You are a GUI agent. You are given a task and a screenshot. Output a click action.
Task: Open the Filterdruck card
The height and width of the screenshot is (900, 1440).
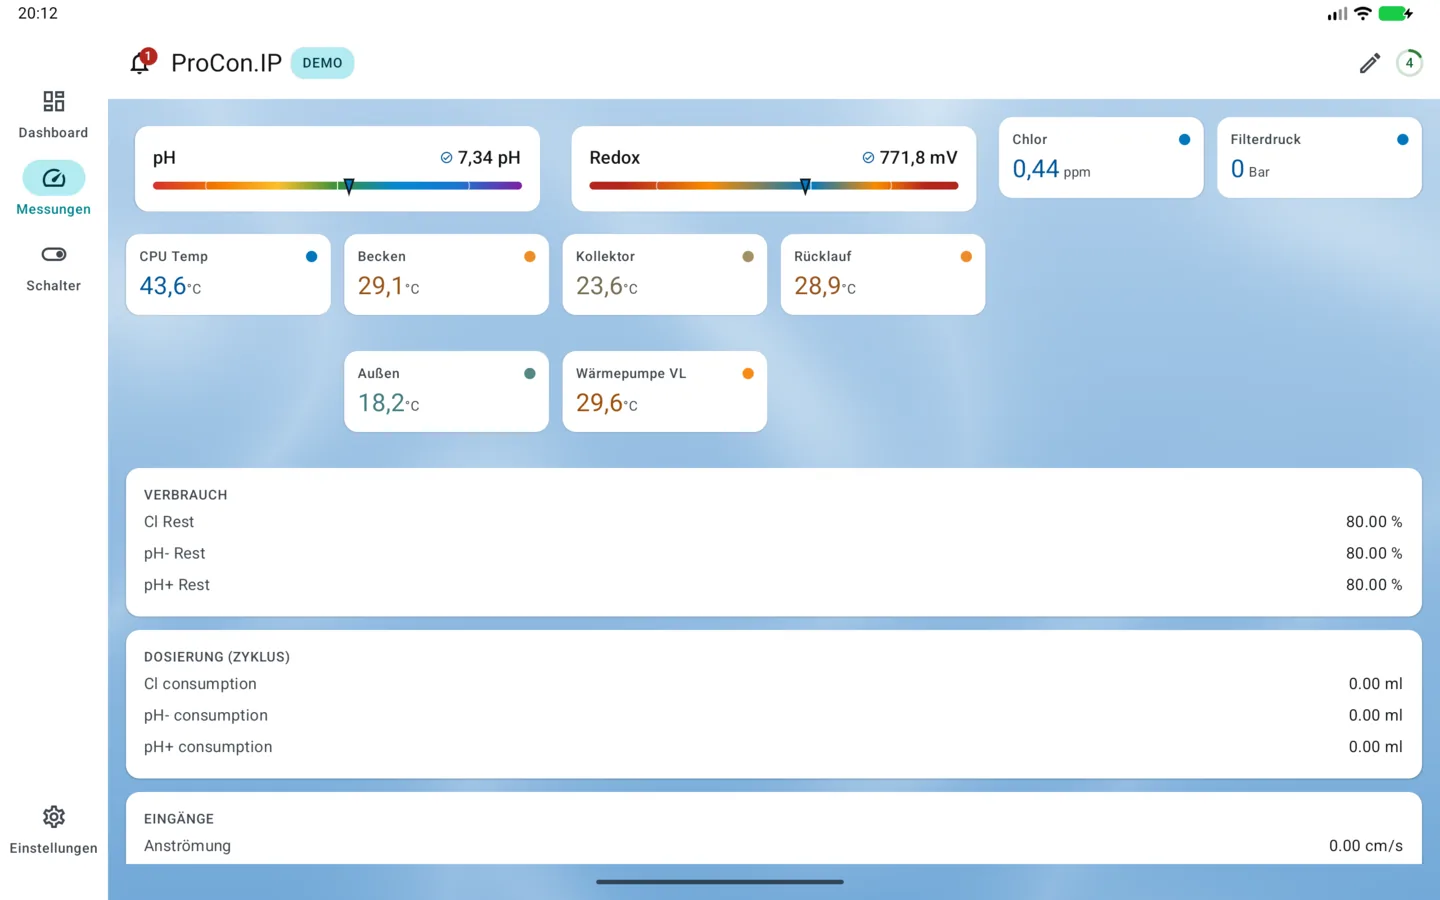coord(1319,158)
